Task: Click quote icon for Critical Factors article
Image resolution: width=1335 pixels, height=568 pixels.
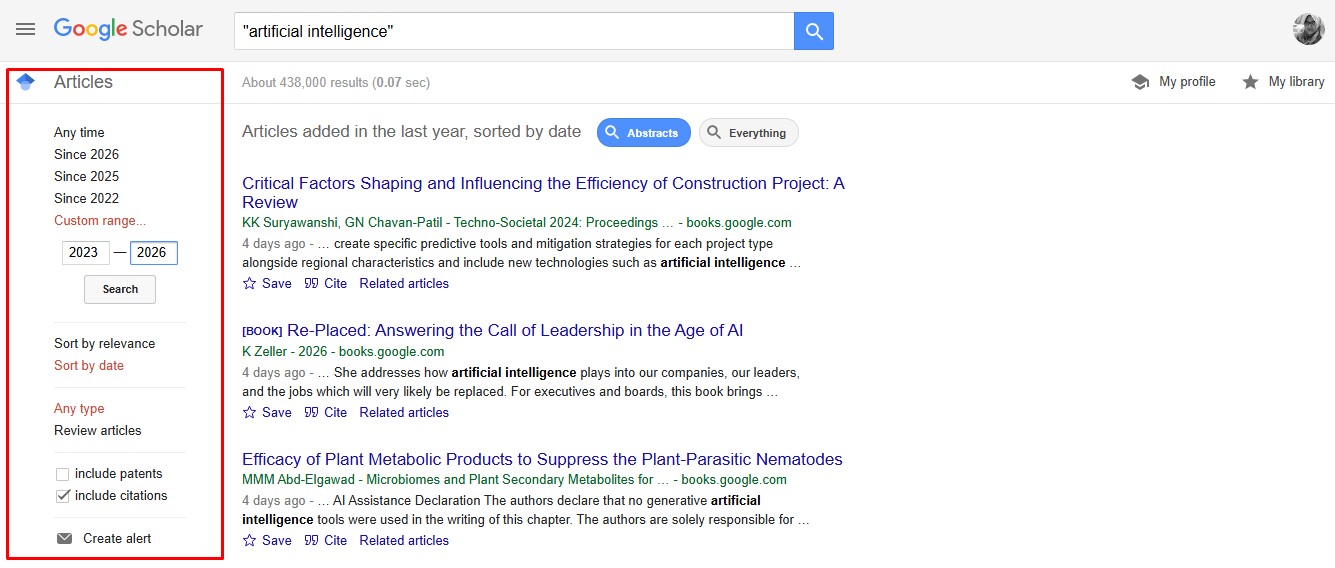Action: 312,283
